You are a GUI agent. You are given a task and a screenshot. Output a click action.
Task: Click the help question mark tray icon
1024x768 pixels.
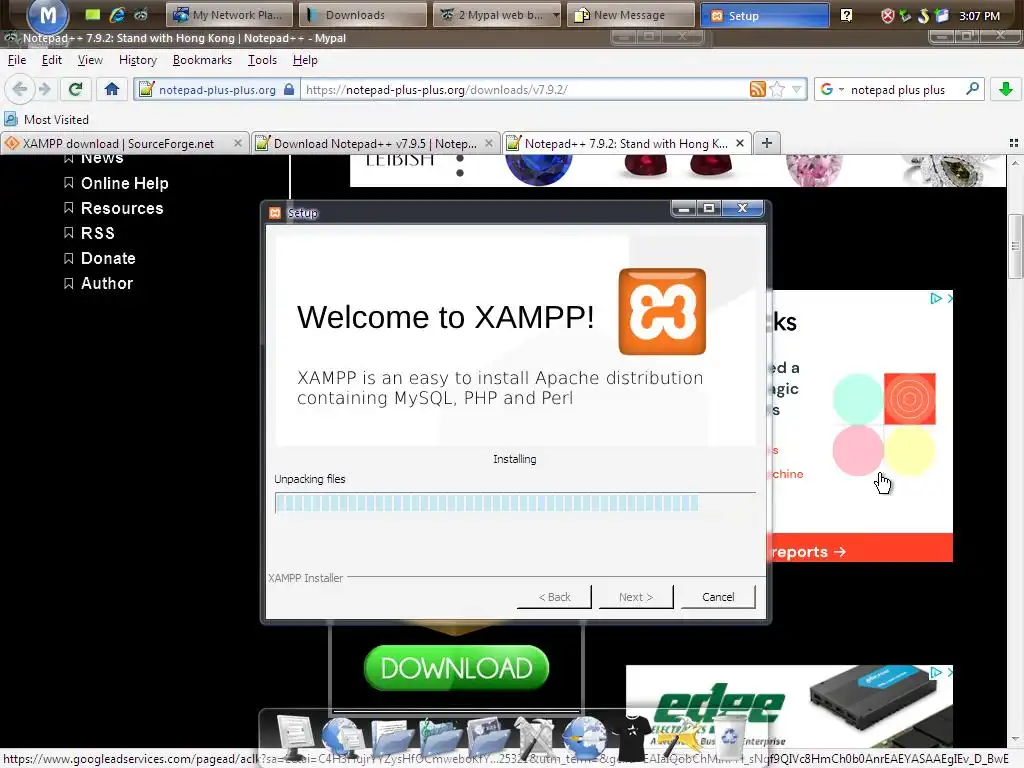point(846,15)
